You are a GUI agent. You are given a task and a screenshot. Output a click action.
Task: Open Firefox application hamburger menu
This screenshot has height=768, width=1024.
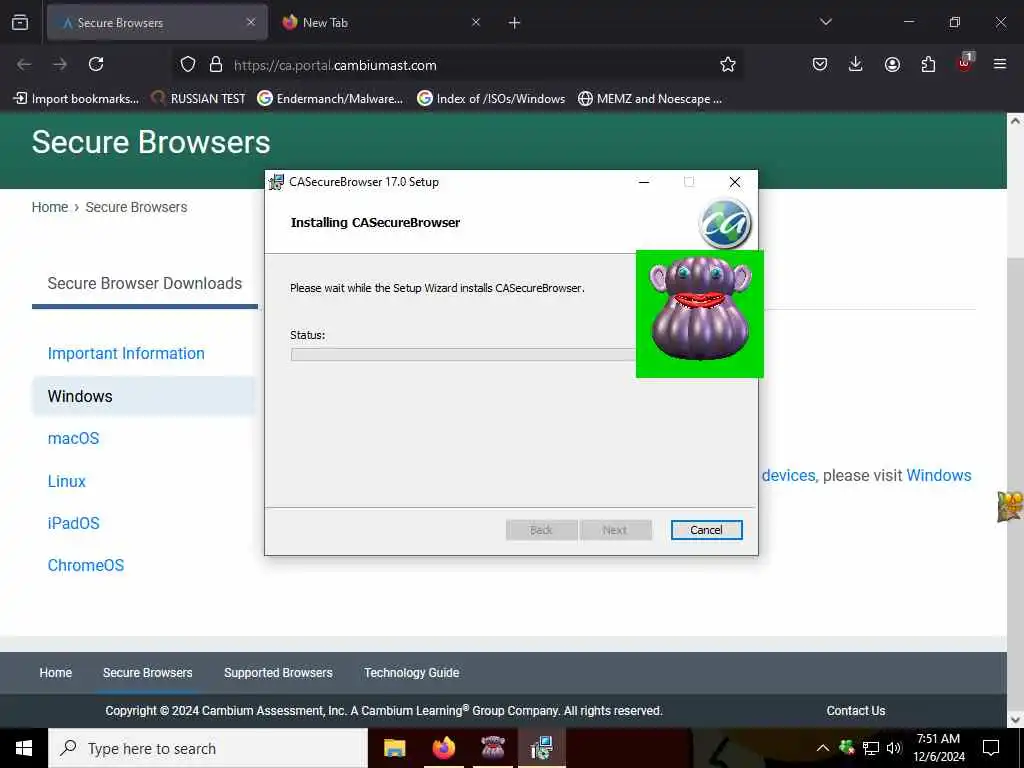click(1000, 64)
